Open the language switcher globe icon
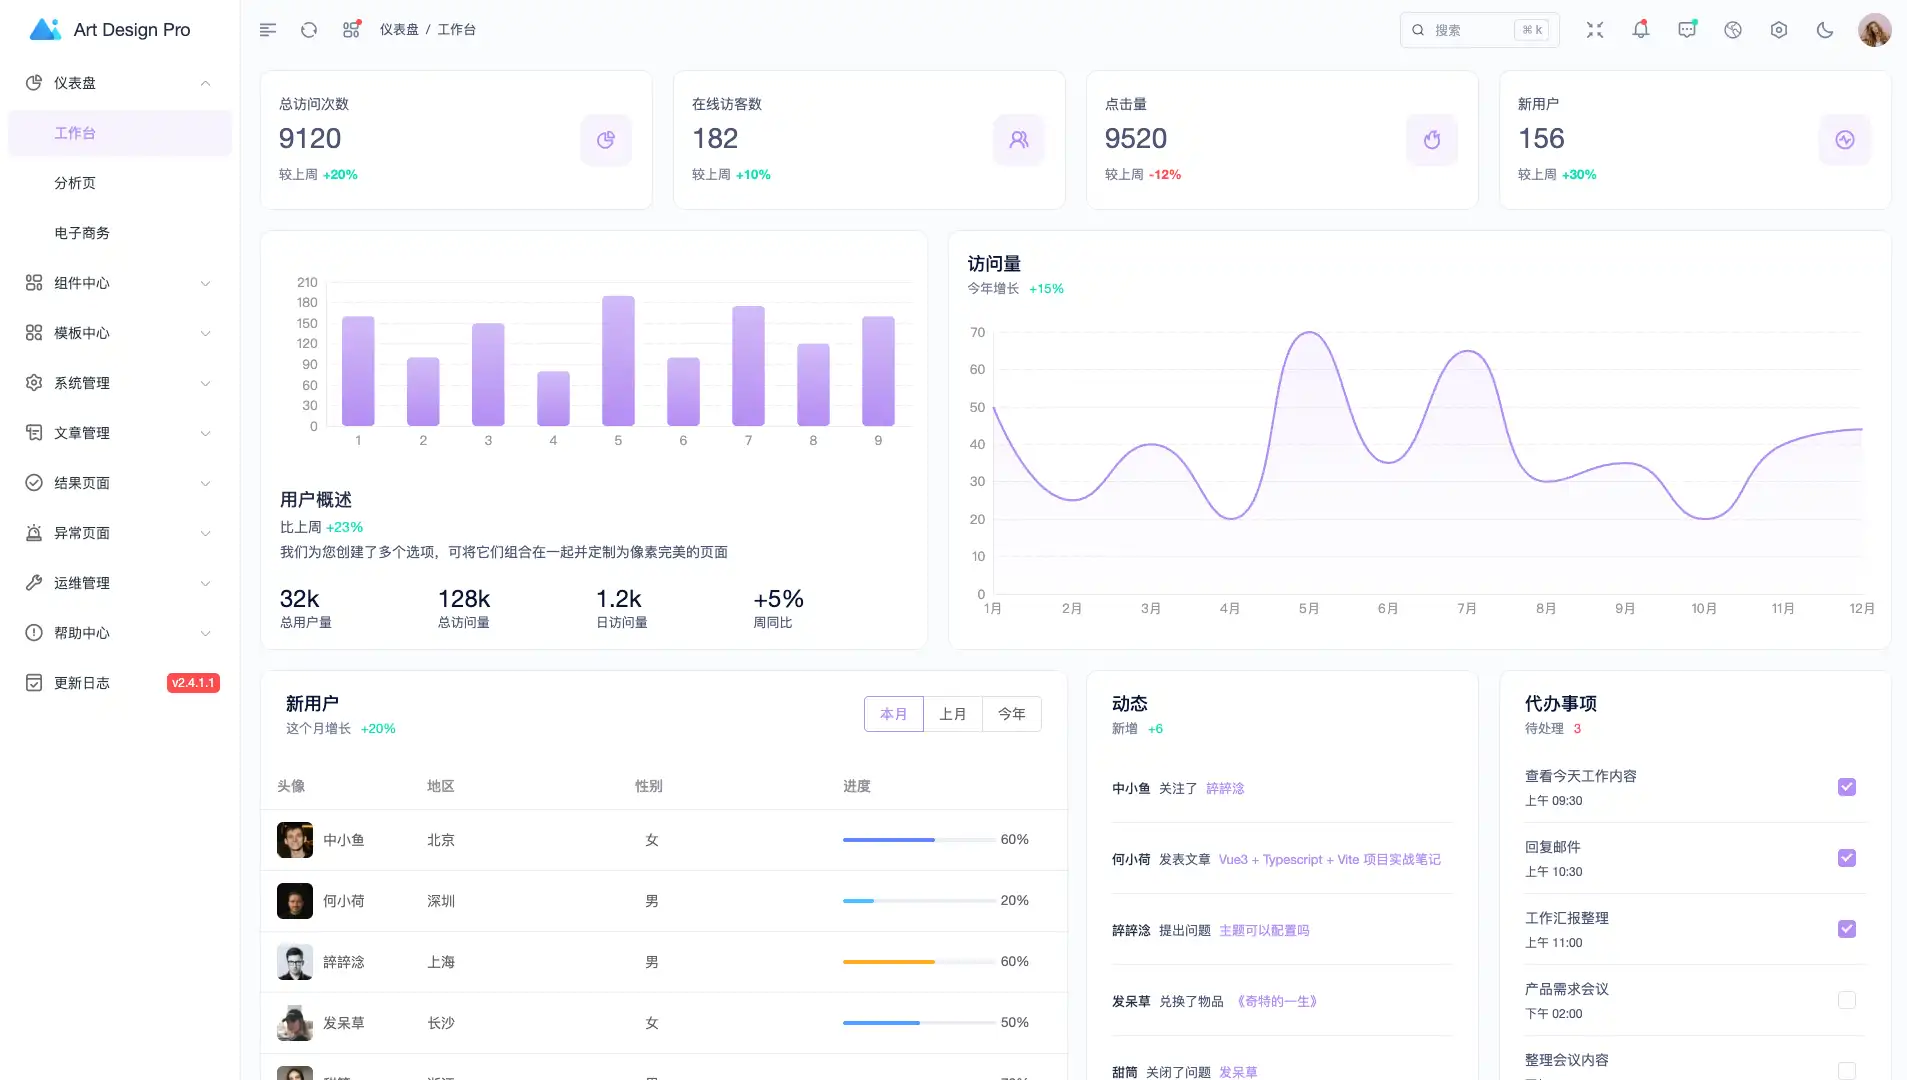This screenshot has width=1907, height=1080. pos(1733,30)
